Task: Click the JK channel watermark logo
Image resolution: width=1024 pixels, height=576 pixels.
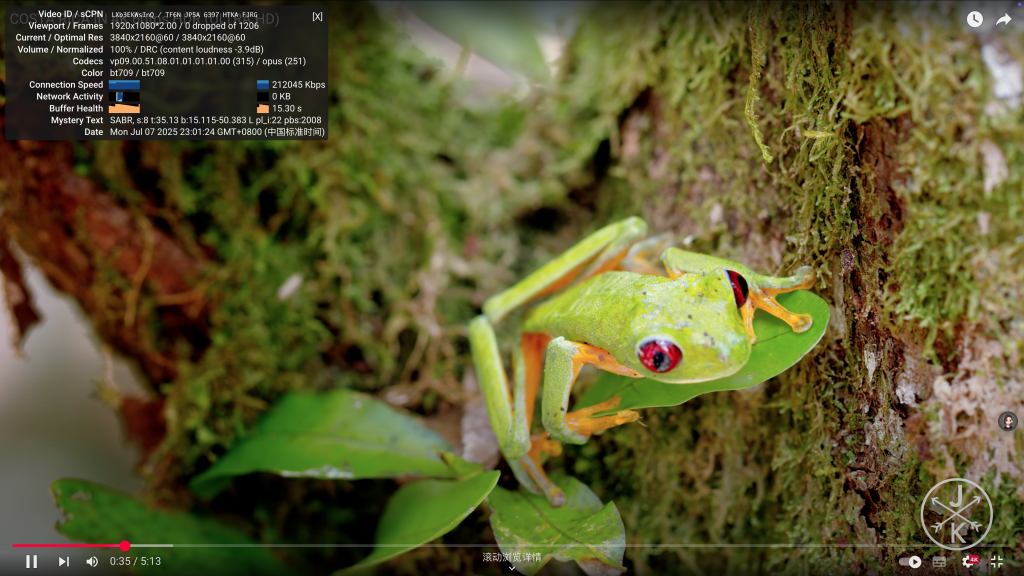Action: click(956, 514)
